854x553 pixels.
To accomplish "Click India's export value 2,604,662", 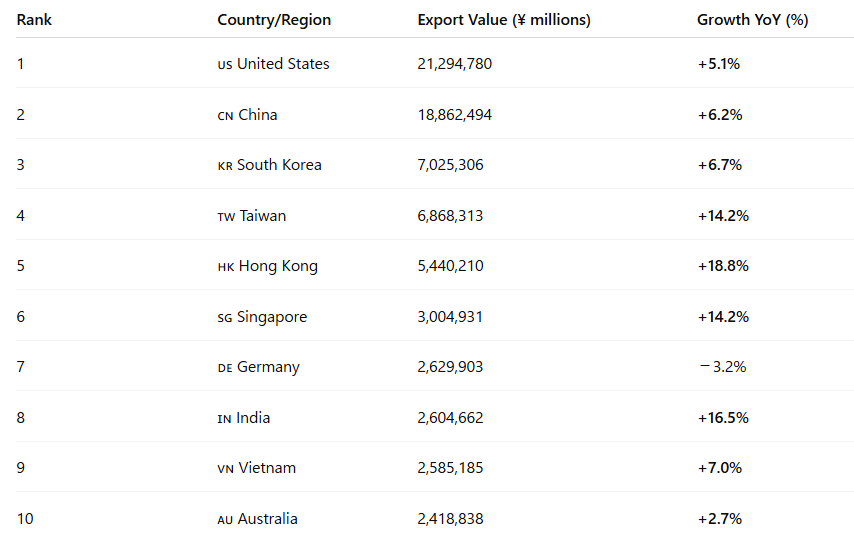I will (450, 418).
